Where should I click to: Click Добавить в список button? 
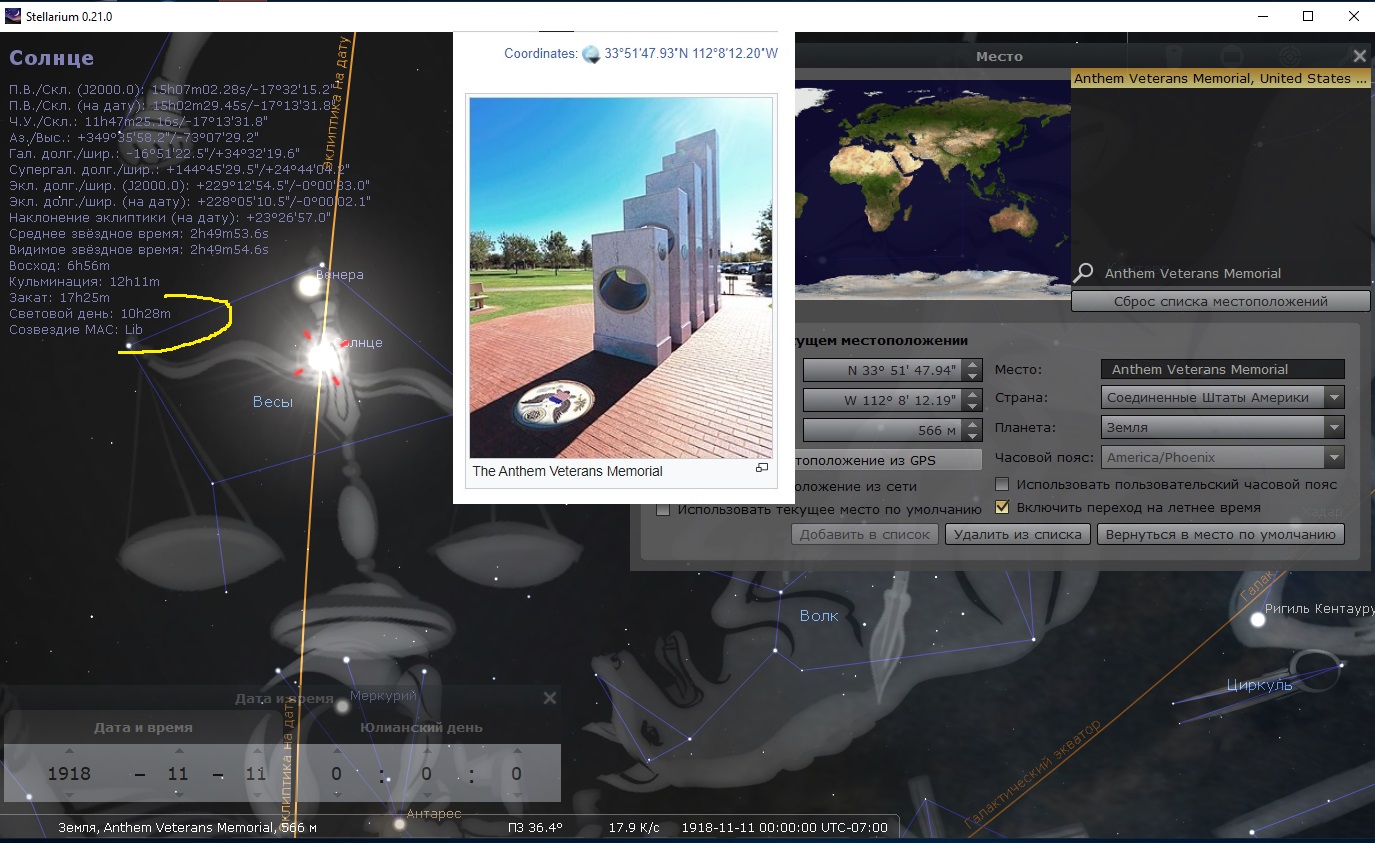pos(865,534)
